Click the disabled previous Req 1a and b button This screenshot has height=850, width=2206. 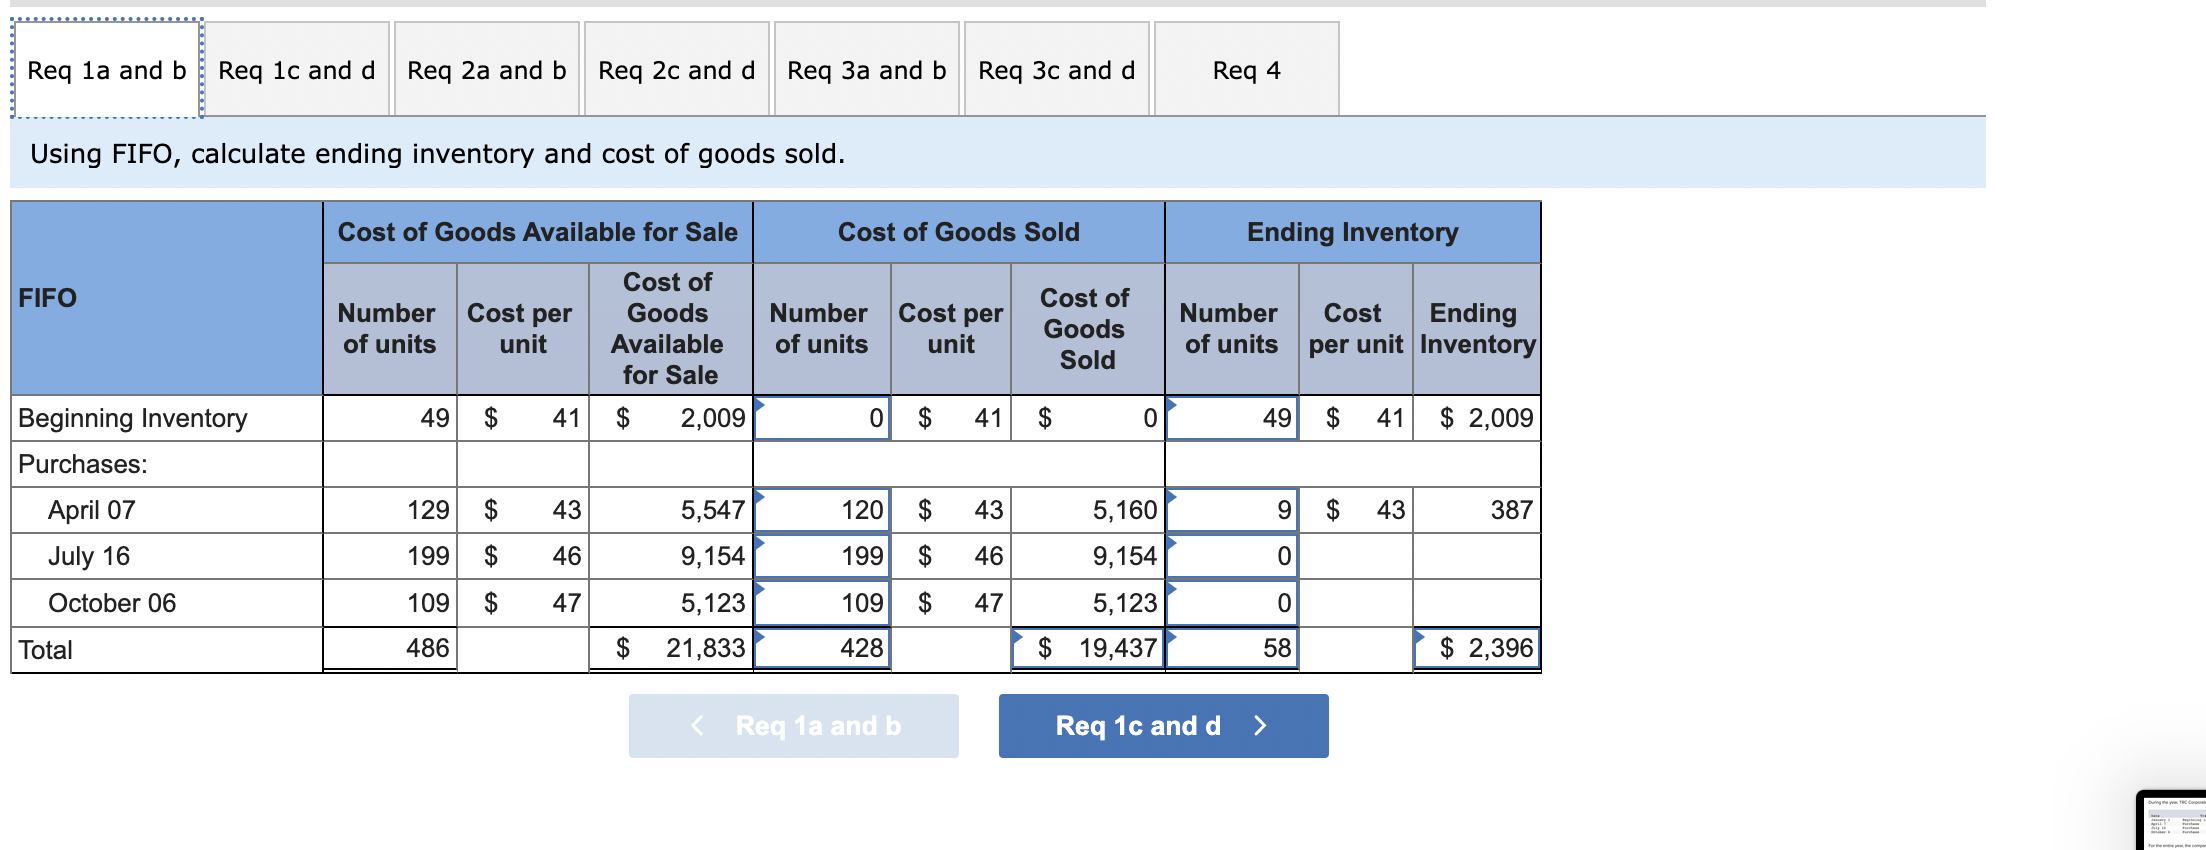click(x=794, y=726)
